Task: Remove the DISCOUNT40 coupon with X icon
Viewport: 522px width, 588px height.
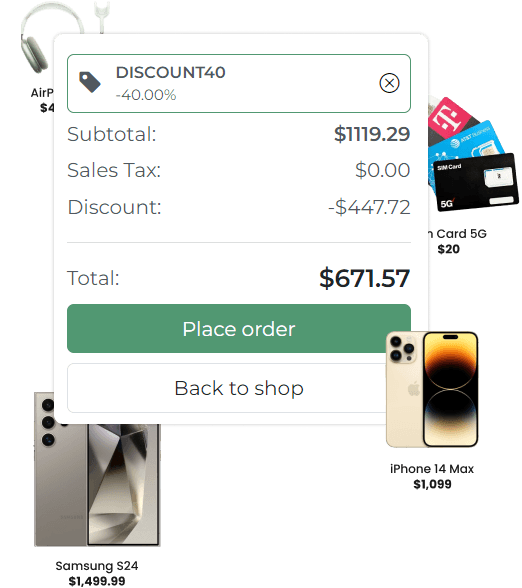Action: pos(389,83)
